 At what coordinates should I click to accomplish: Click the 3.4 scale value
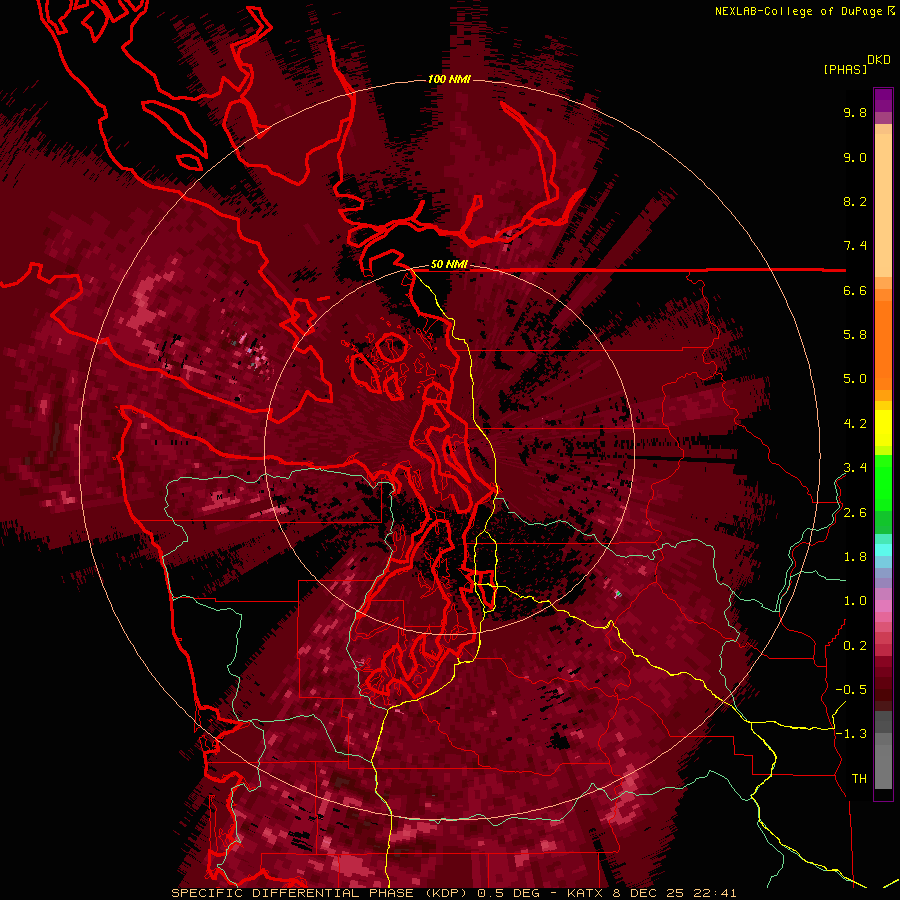click(855, 467)
